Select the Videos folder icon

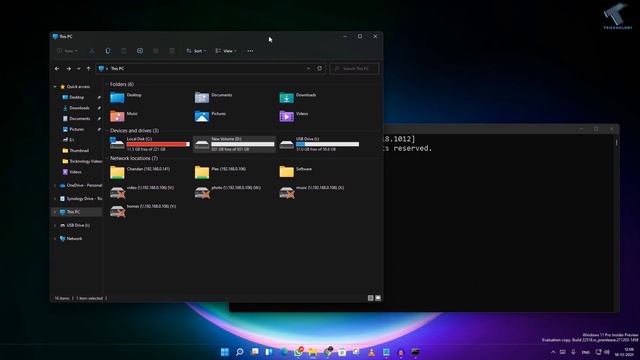[287, 116]
